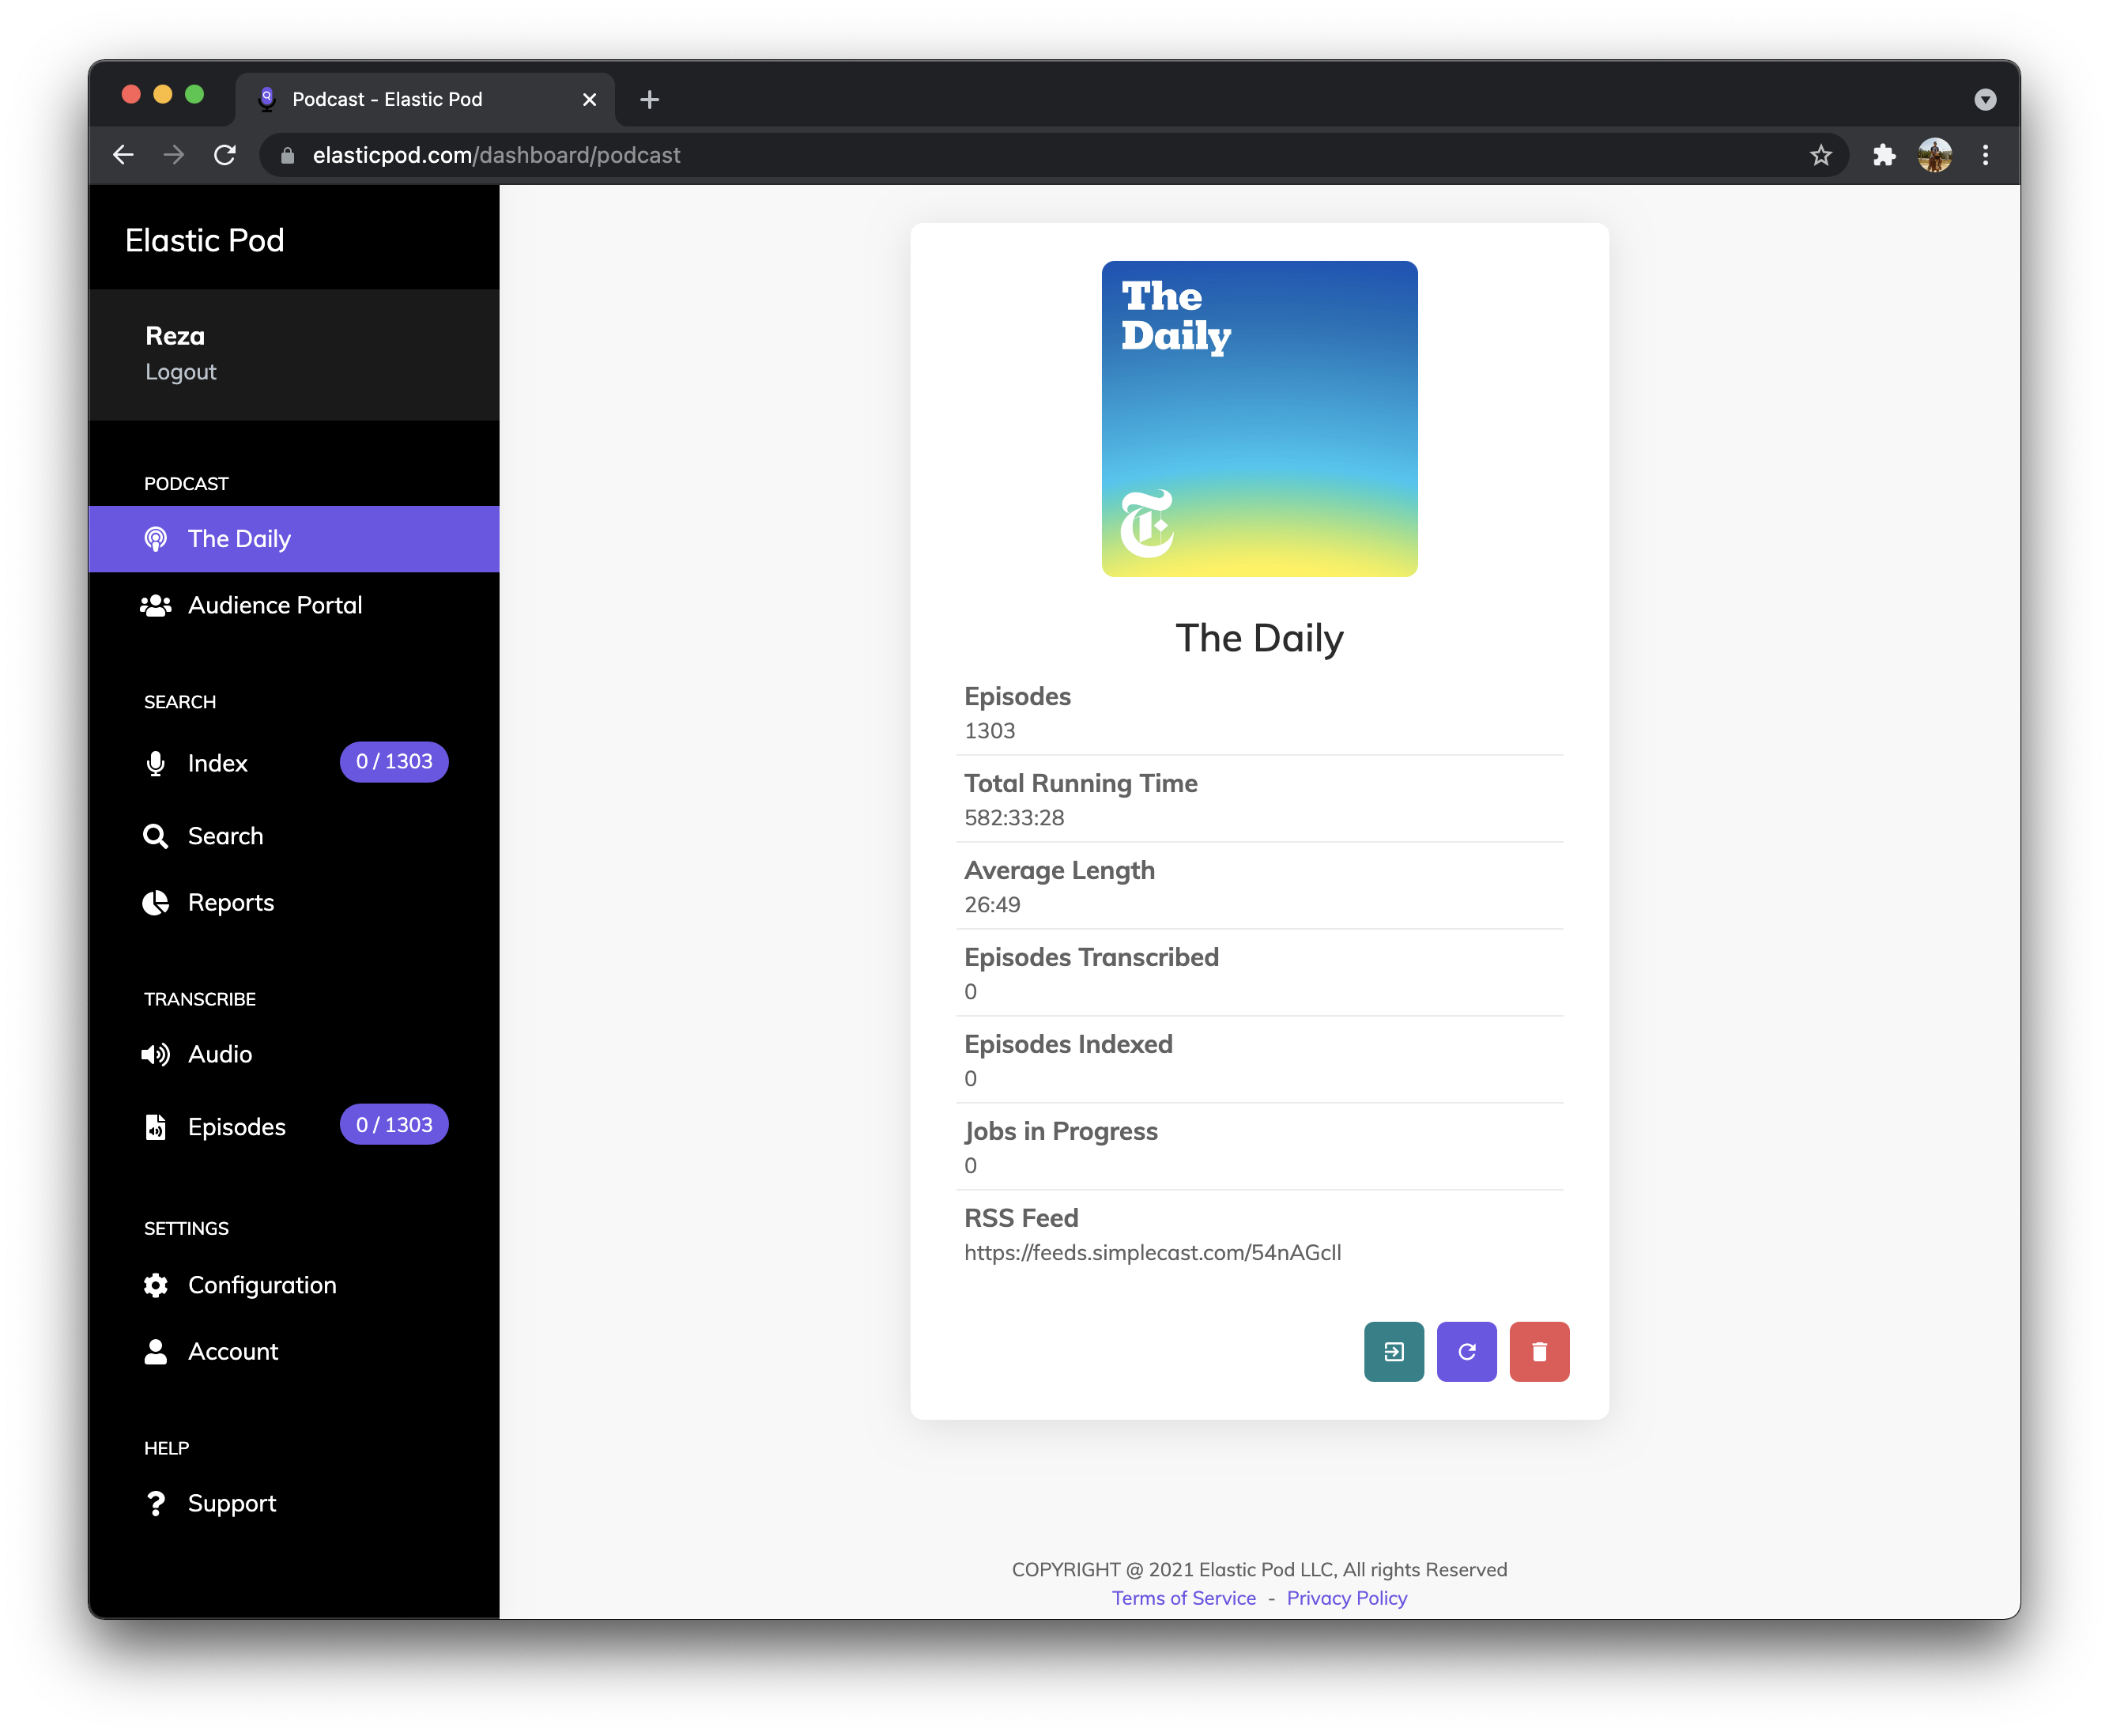Open the tab search dropdown arrow

[1985, 99]
